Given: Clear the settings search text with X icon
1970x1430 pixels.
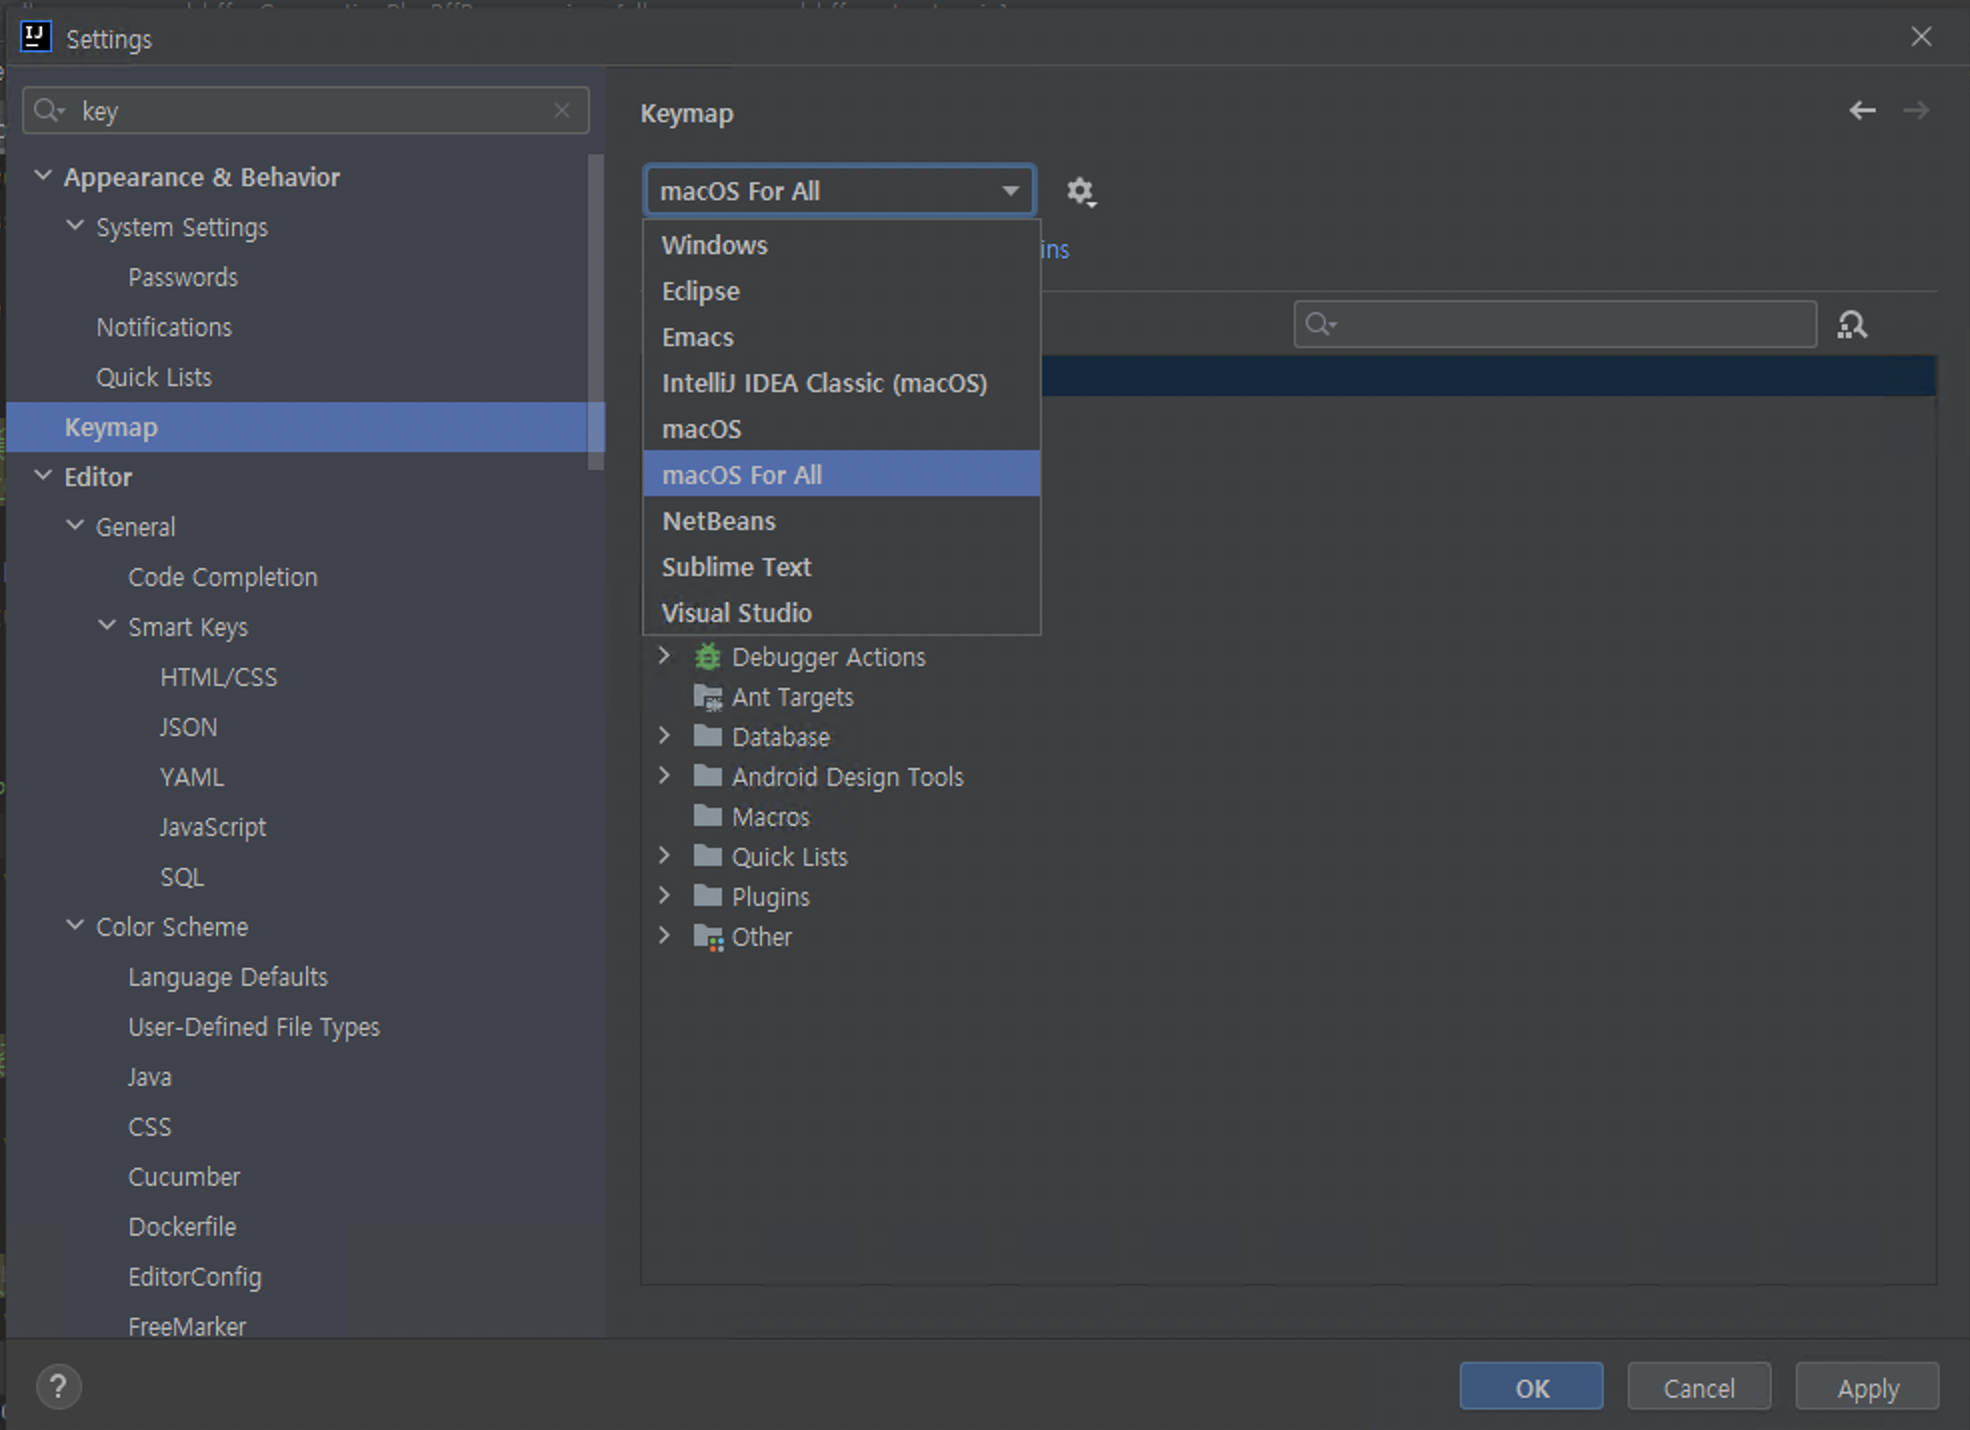Looking at the screenshot, I should pyautogui.click(x=562, y=110).
